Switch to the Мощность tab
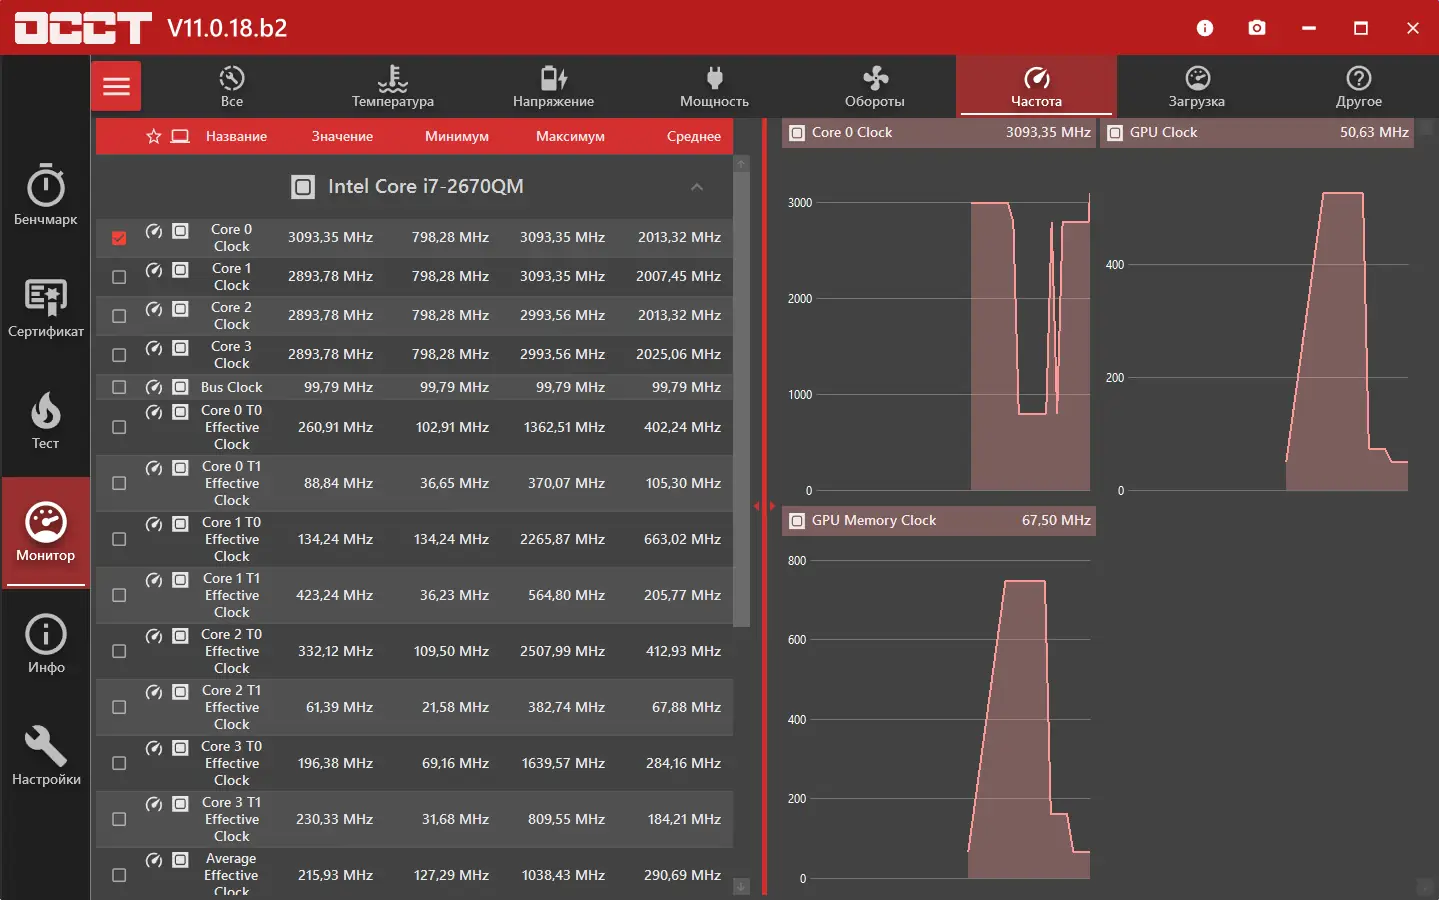Viewport: 1439px width, 900px height. pos(714,86)
